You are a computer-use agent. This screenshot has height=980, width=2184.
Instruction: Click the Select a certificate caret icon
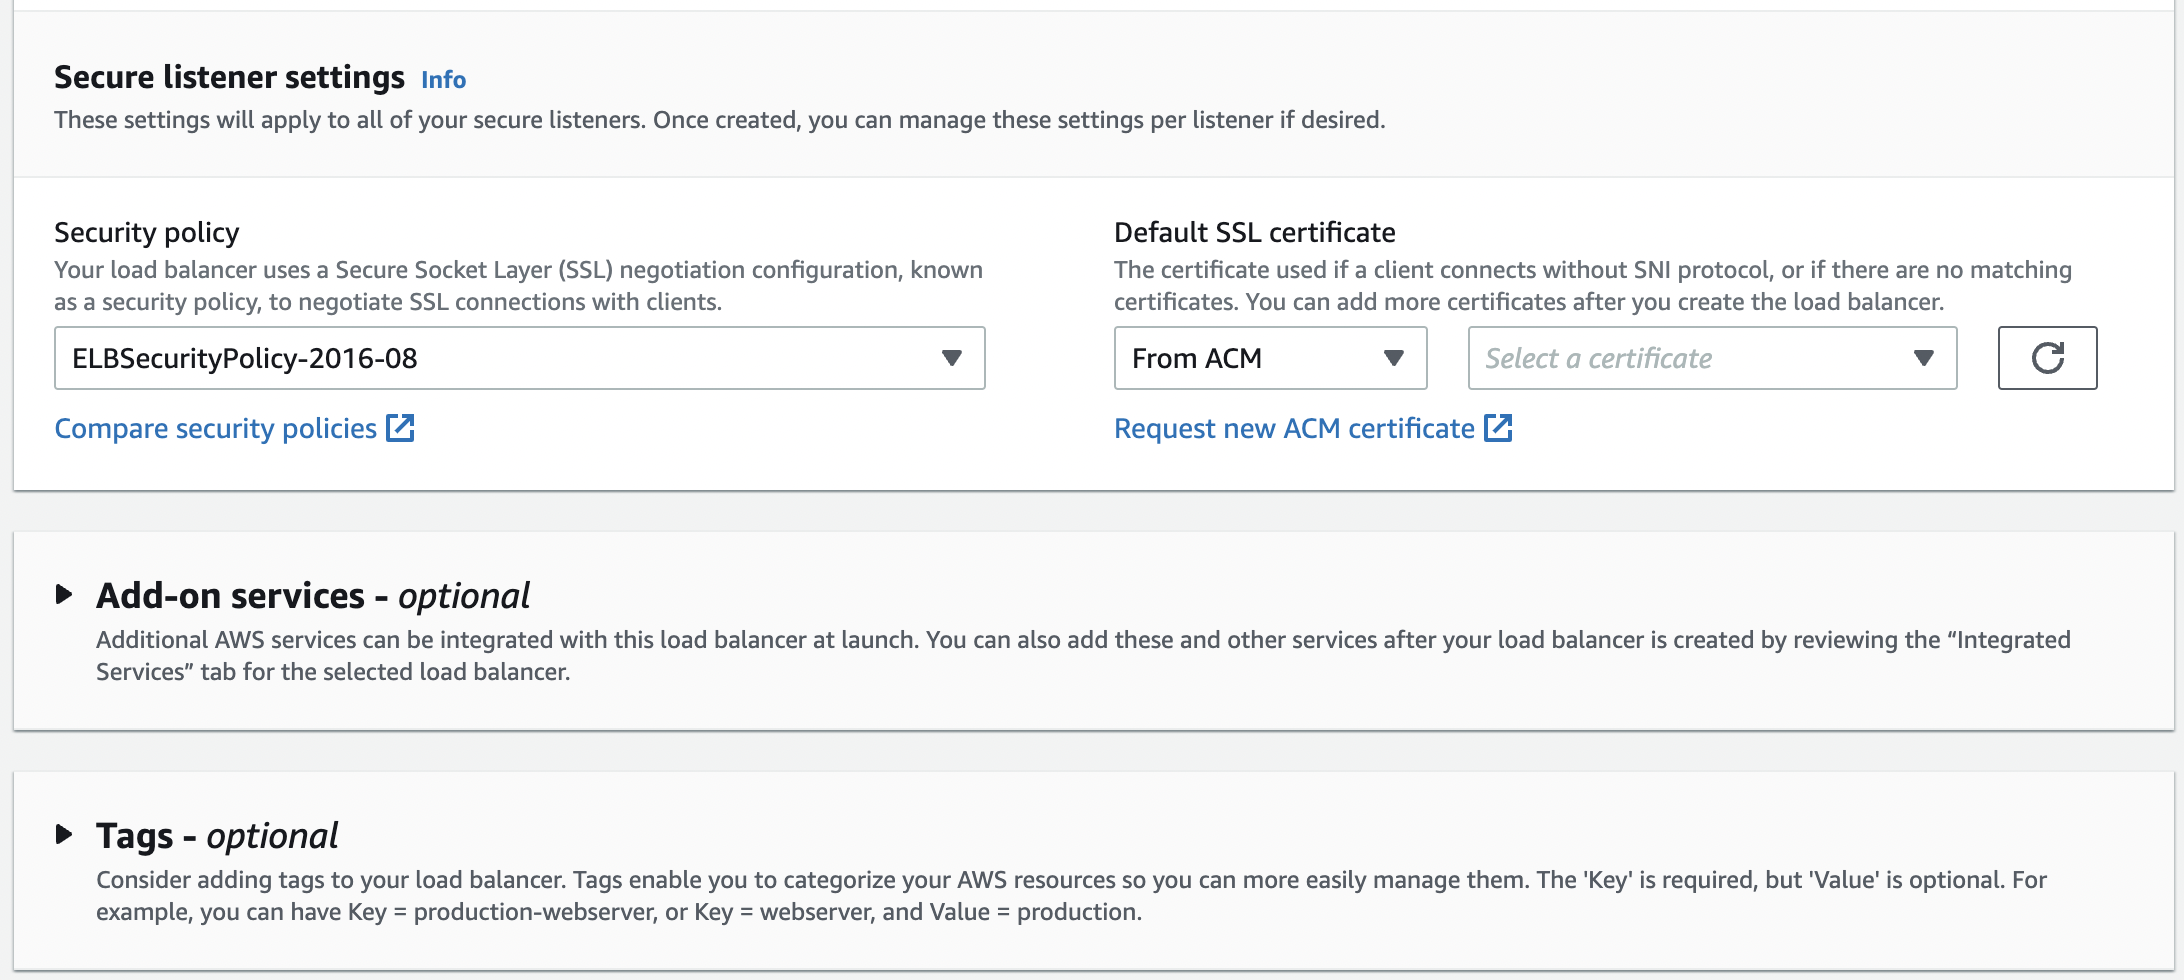pos(1923,358)
